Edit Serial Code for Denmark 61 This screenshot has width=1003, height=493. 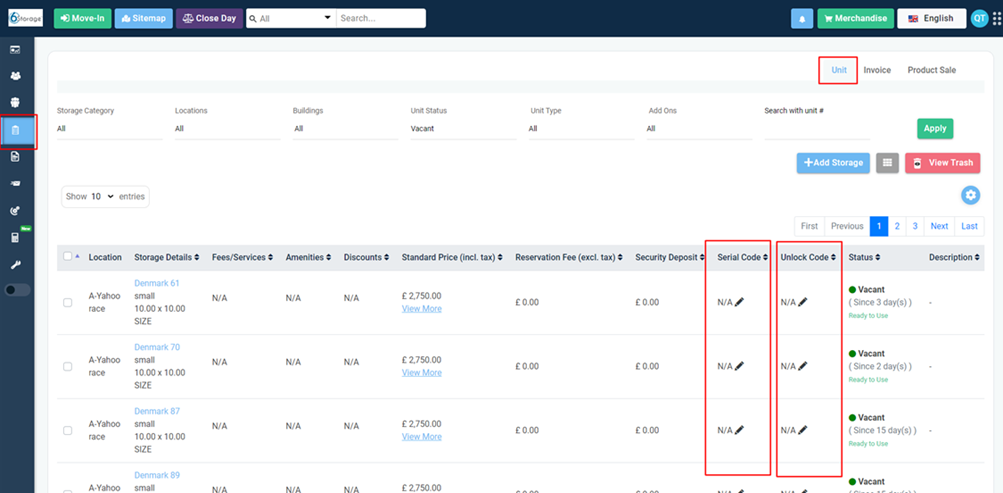point(739,302)
